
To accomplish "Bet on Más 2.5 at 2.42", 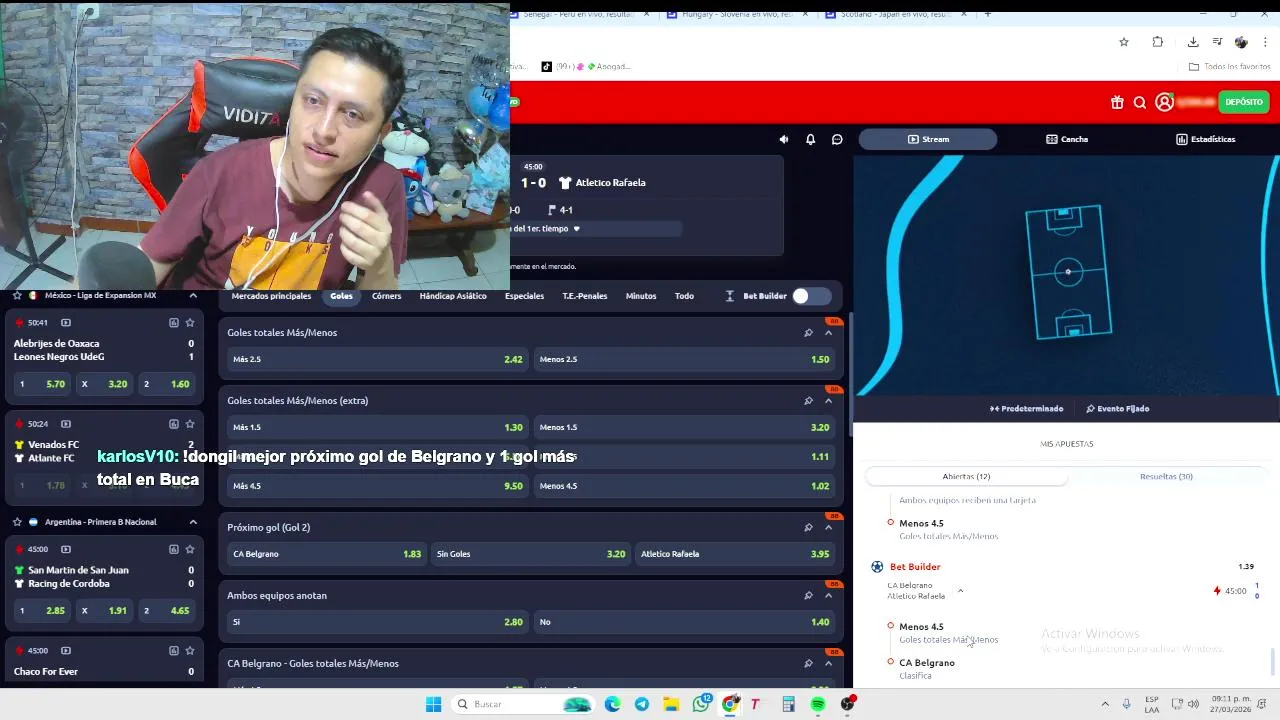I will coord(377,359).
